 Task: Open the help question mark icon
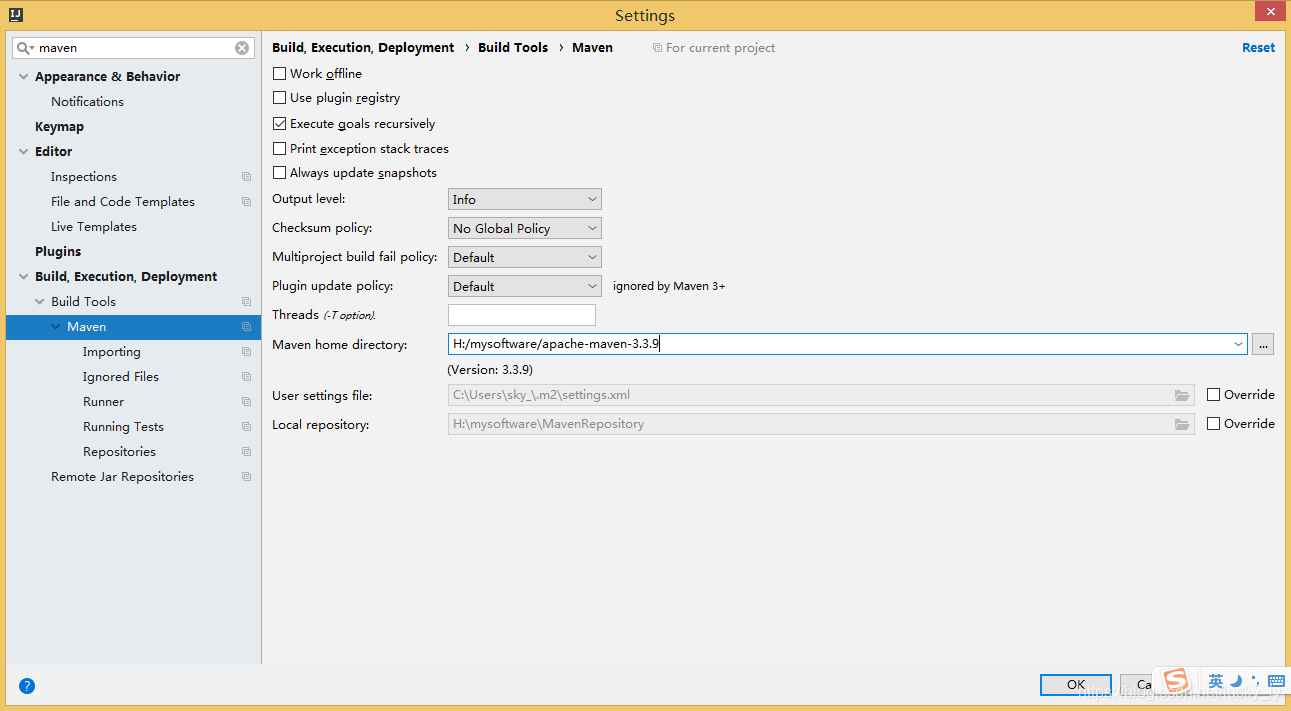27,686
